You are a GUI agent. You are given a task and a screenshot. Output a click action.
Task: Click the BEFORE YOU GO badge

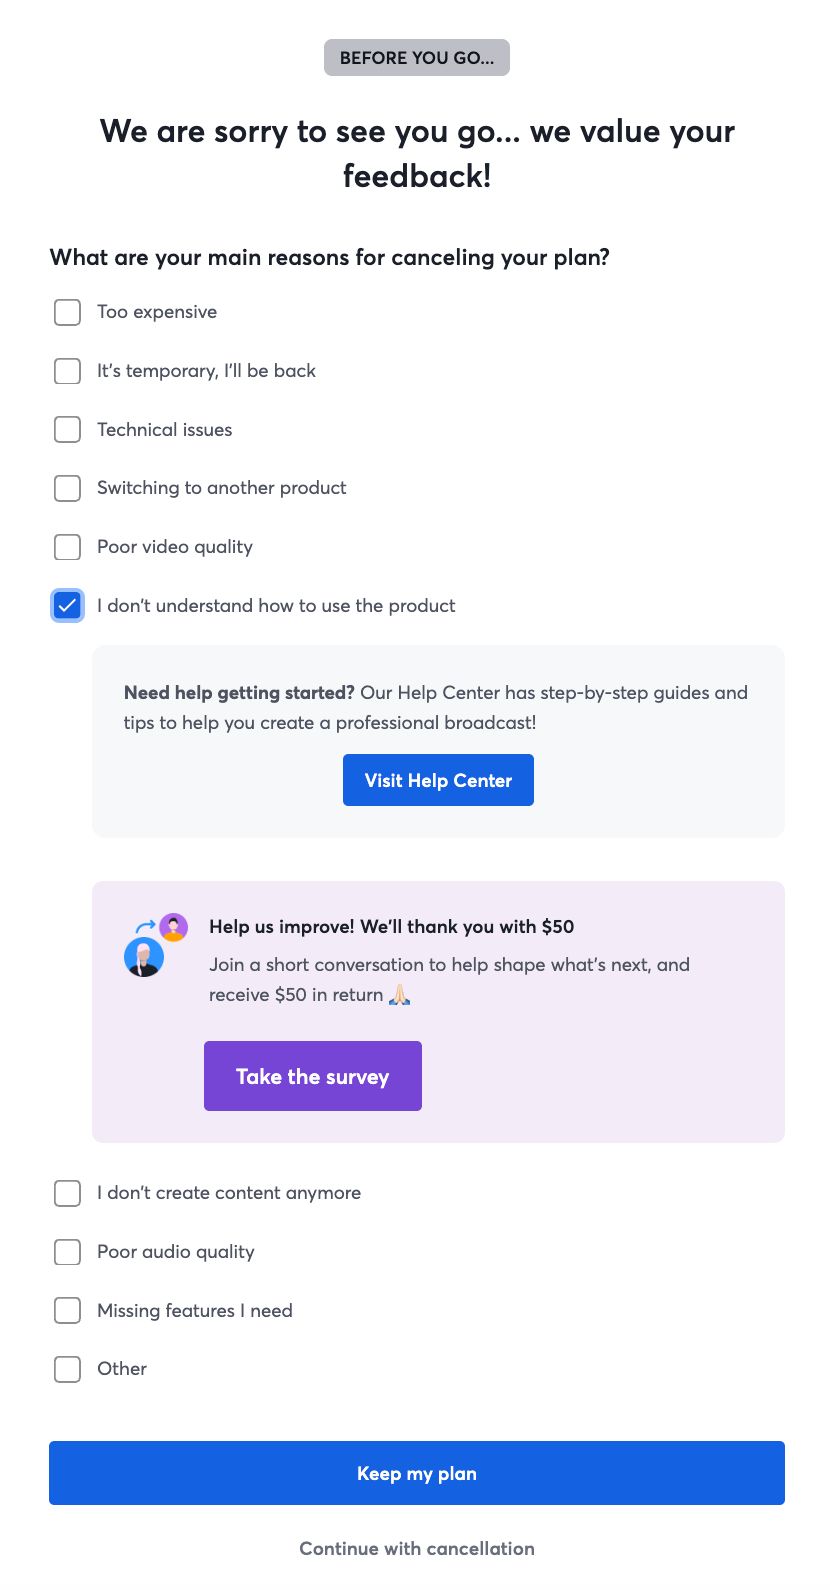tap(417, 58)
